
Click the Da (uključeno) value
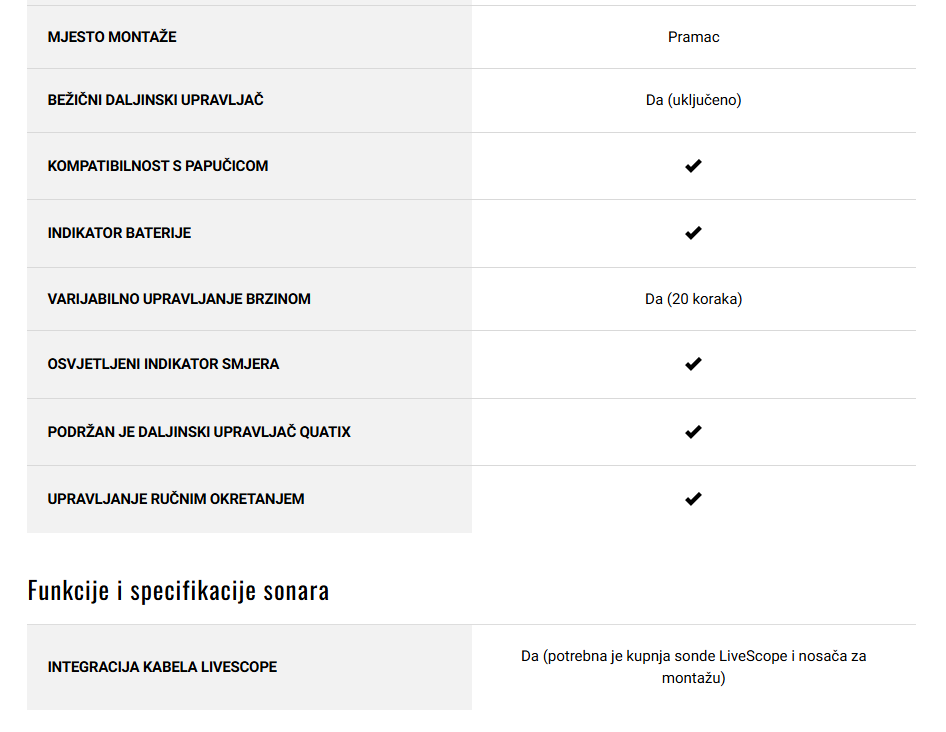[x=693, y=100]
